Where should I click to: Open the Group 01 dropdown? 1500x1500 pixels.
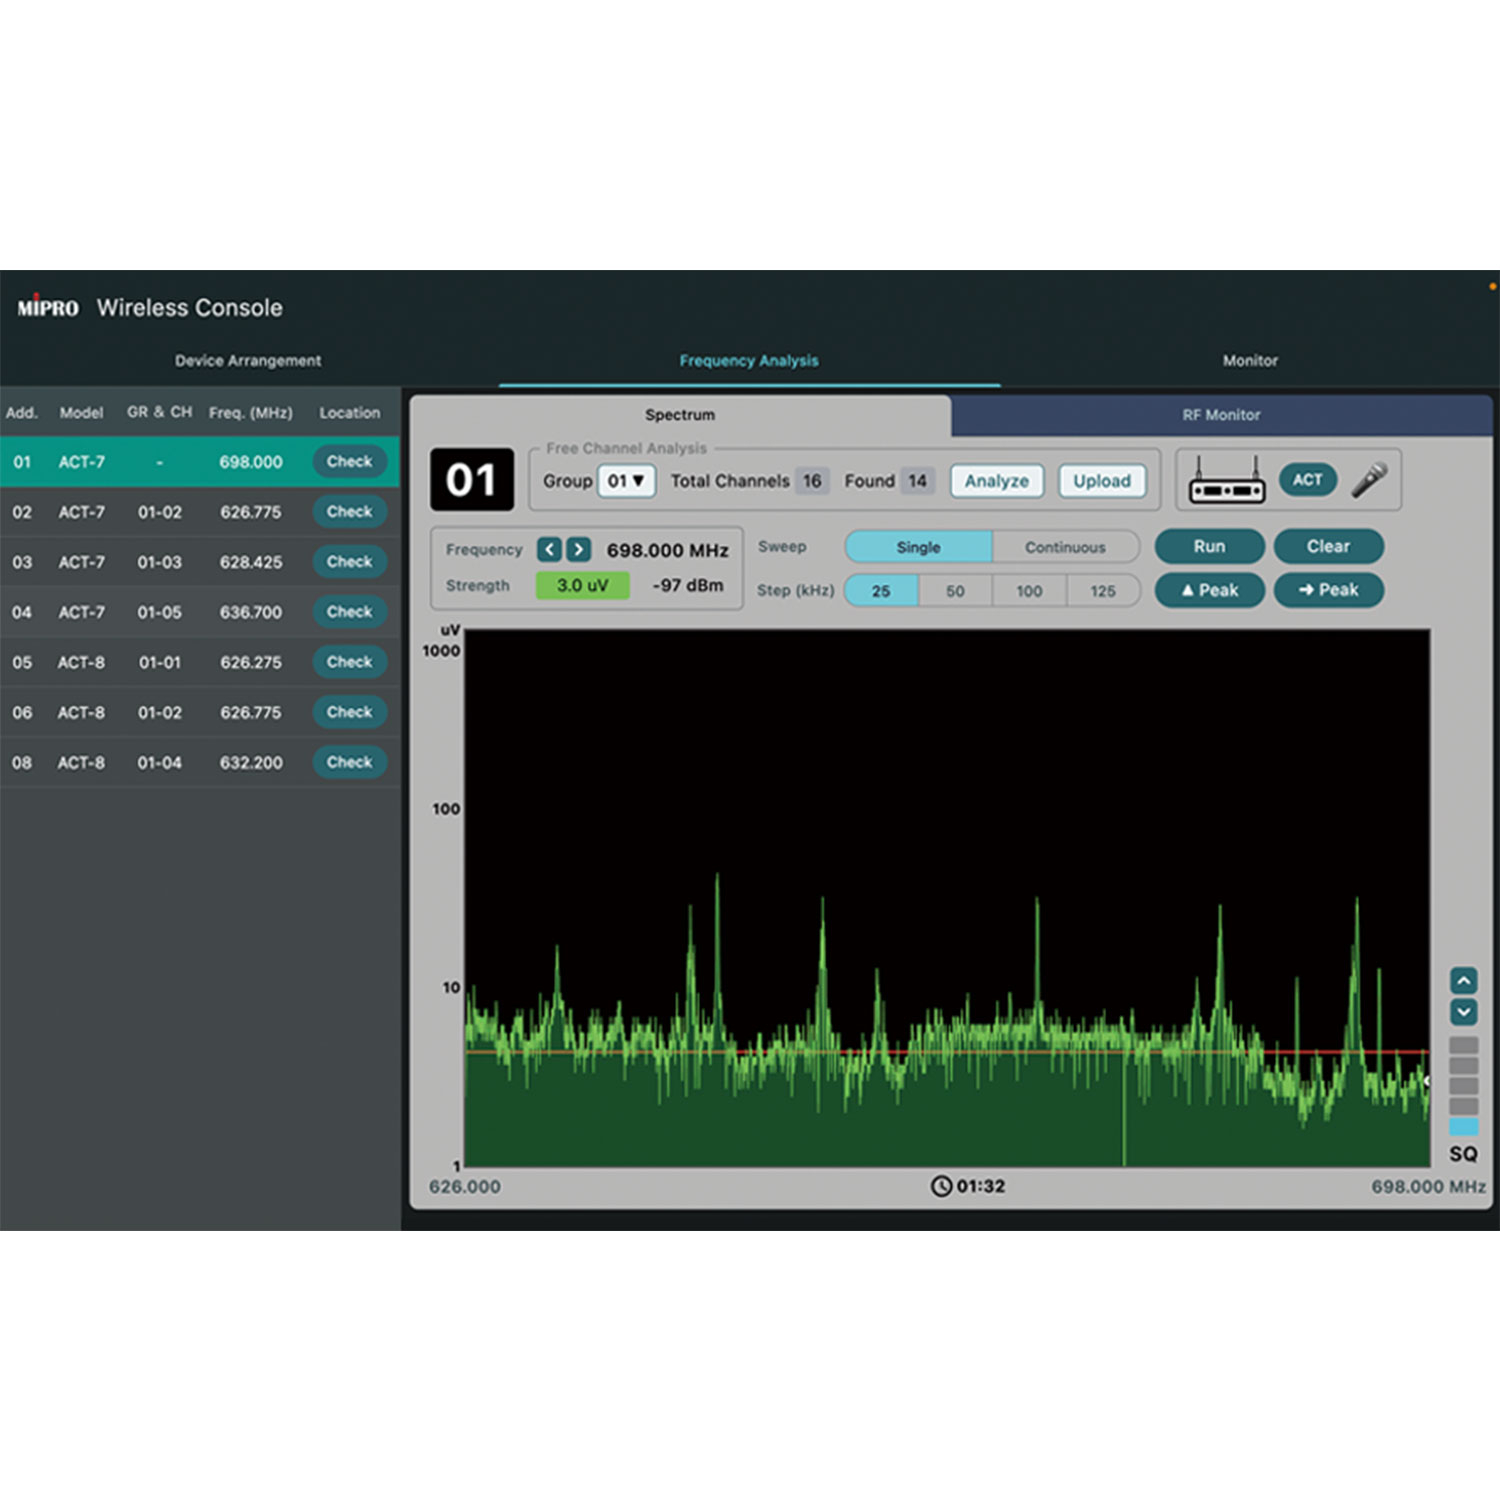(x=626, y=481)
